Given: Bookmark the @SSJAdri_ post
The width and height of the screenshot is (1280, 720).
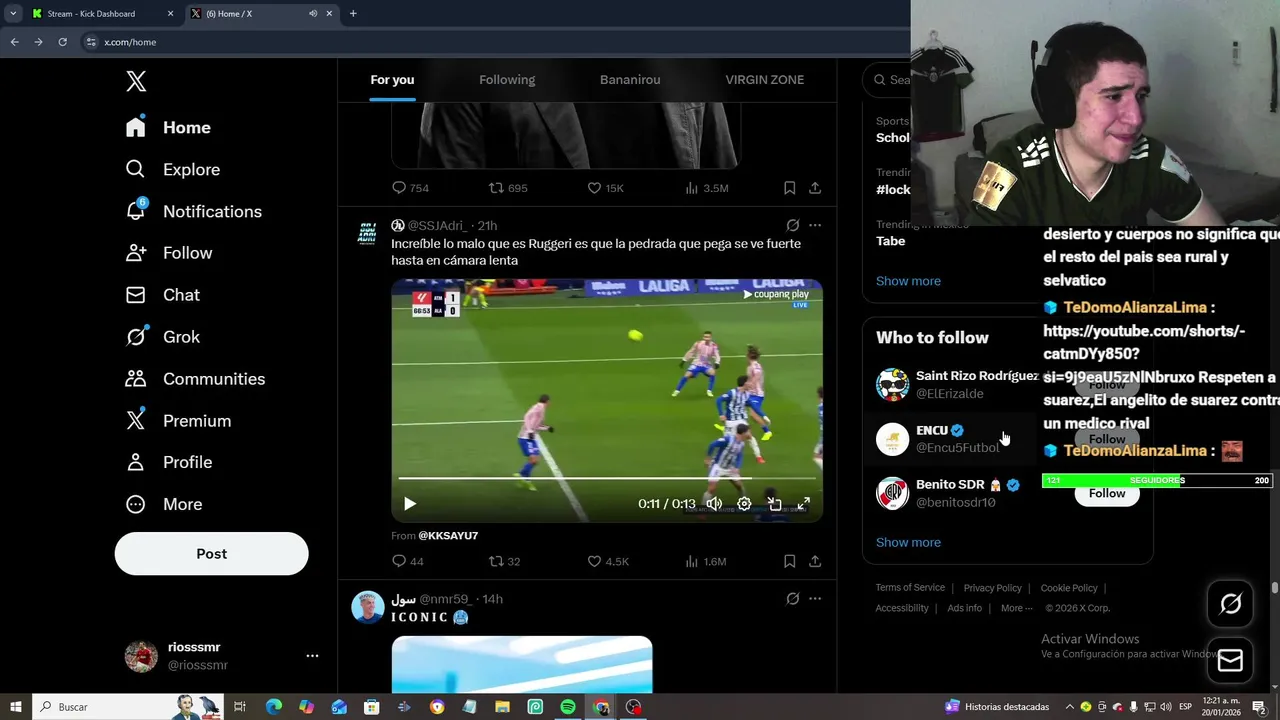Looking at the screenshot, I should click(x=789, y=561).
